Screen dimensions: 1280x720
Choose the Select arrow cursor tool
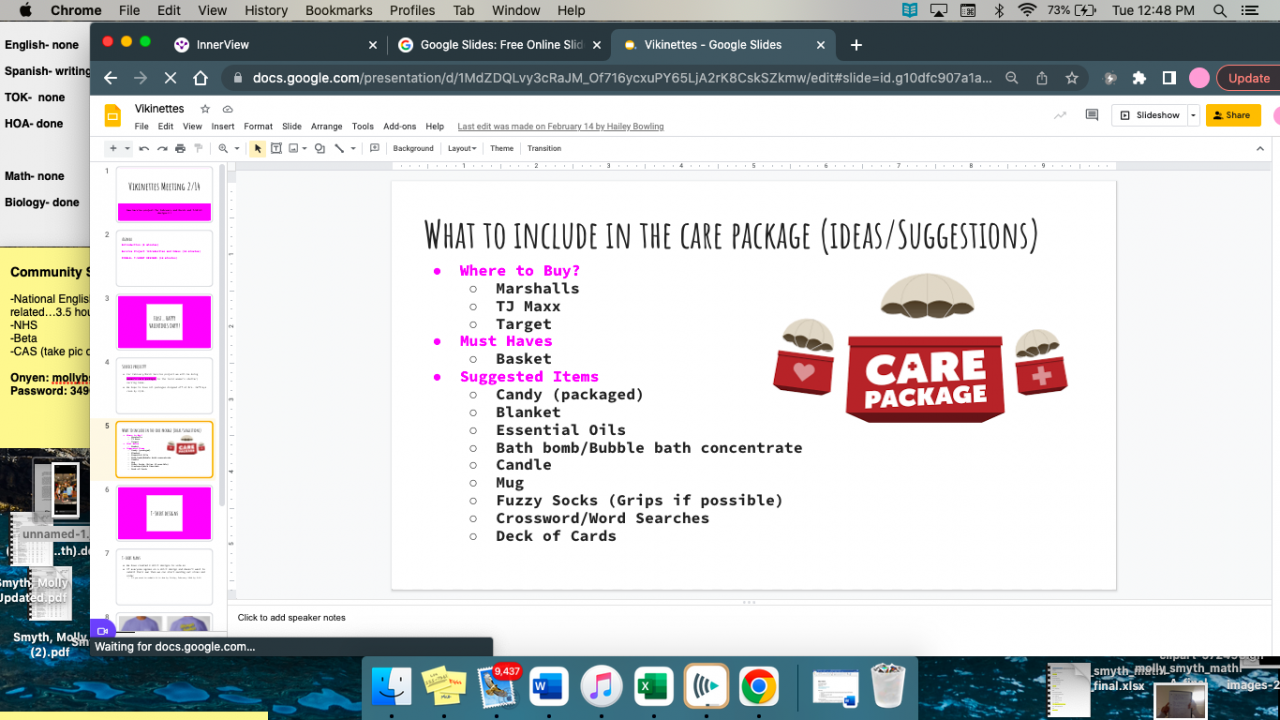[x=258, y=148]
